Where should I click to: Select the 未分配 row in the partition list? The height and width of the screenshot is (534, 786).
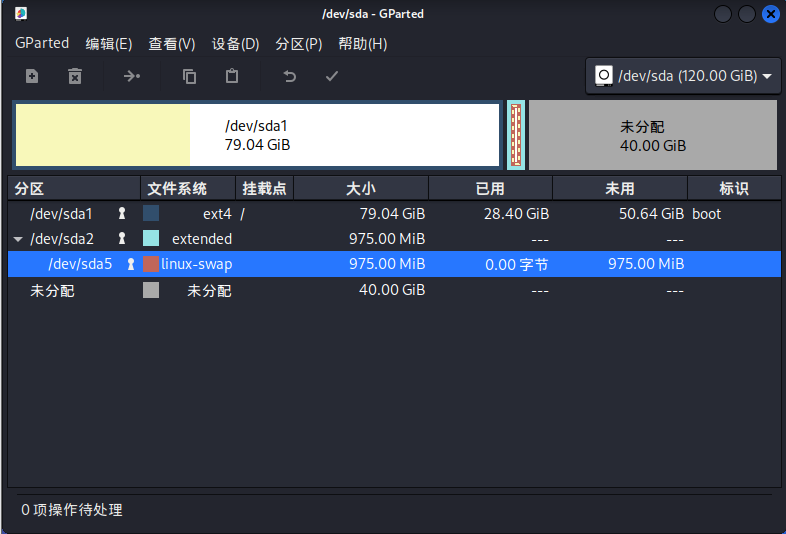coord(395,290)
